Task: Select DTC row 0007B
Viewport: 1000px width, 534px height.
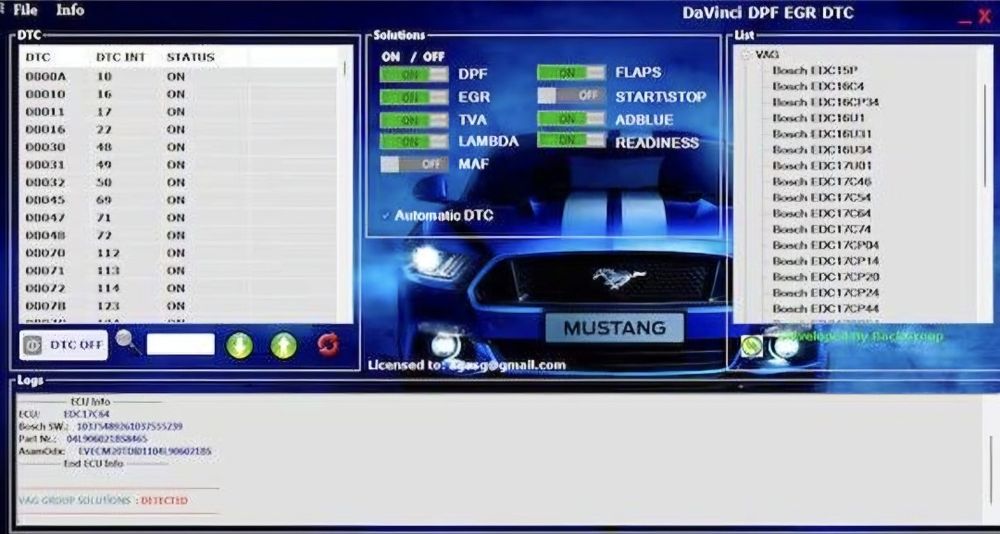Action: [180, 306]
